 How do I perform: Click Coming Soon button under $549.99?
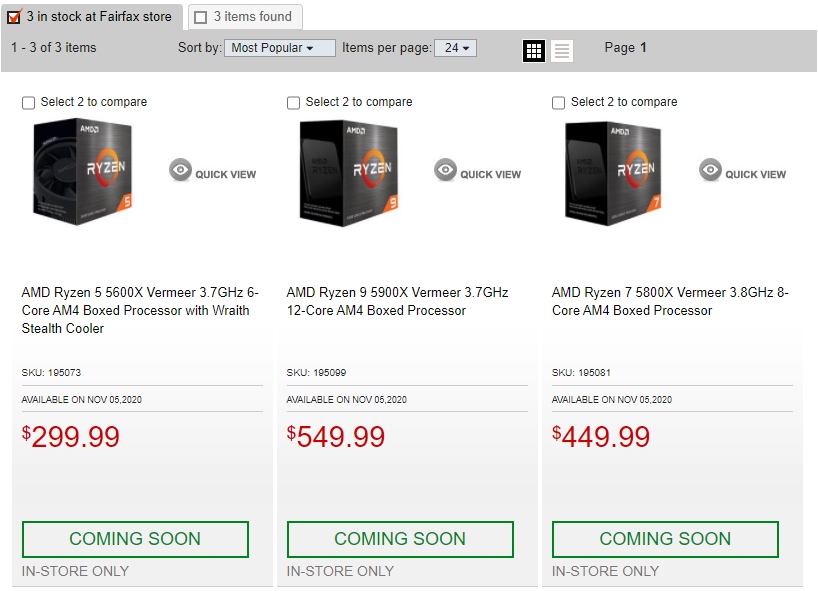(400, 539)
